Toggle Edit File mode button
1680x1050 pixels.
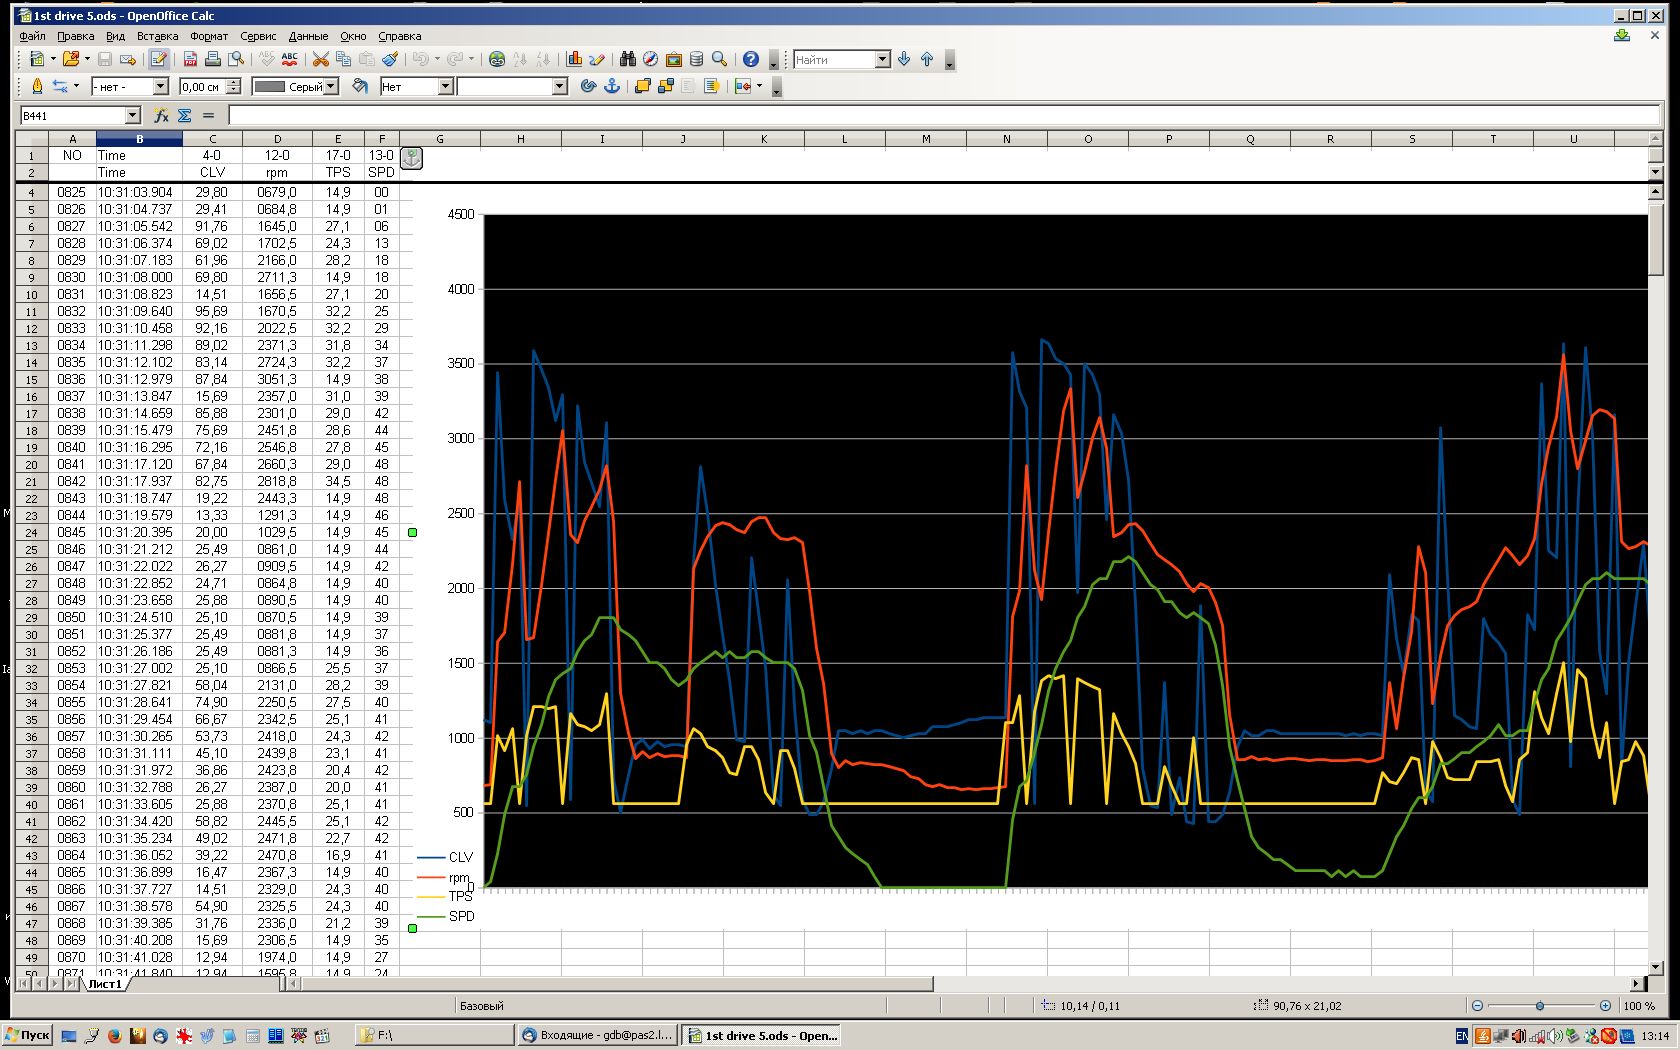158,60
